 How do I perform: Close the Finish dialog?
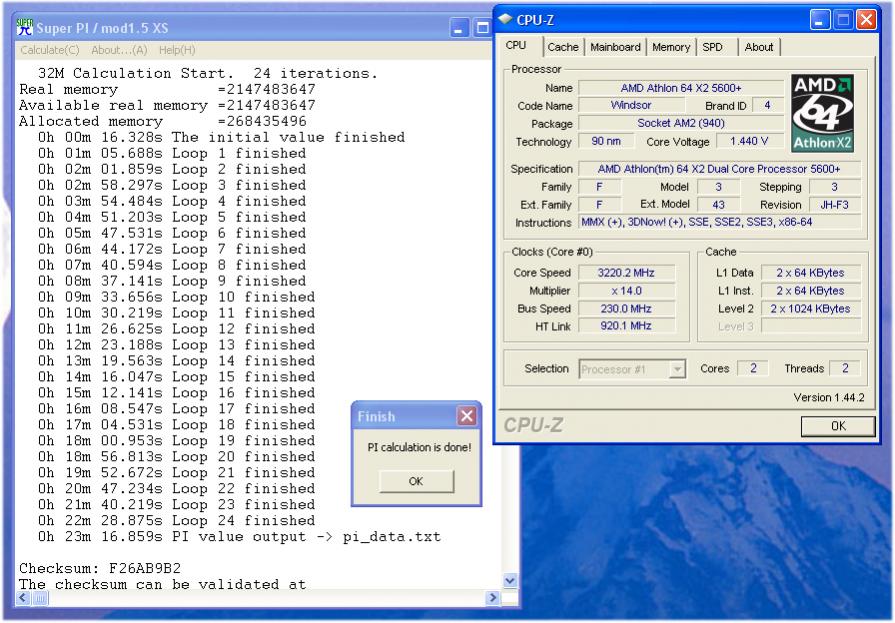(466, 416)
